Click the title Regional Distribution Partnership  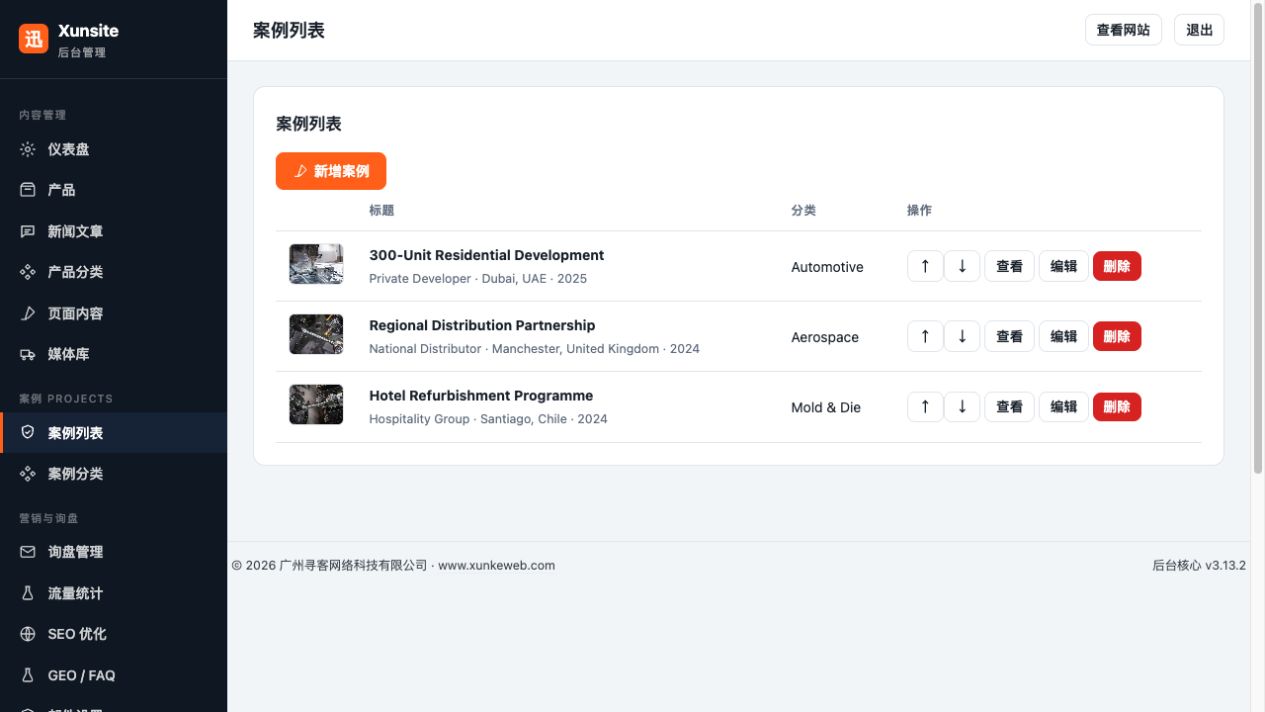482,325
